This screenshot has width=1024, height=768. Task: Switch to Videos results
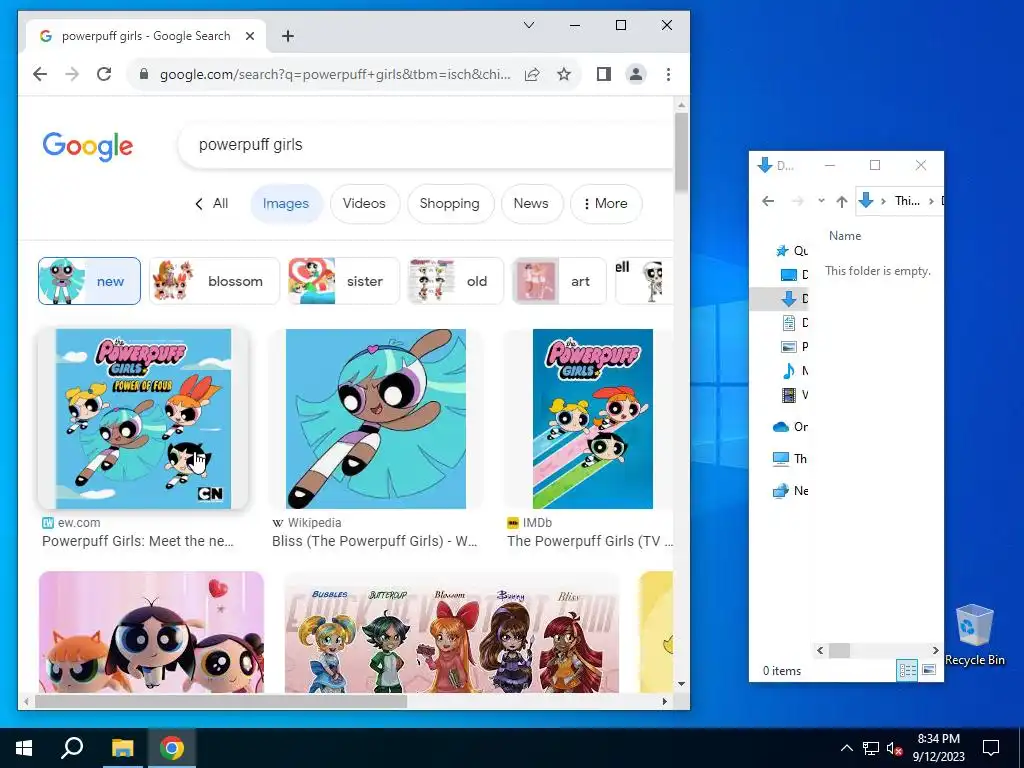[364, 204]
